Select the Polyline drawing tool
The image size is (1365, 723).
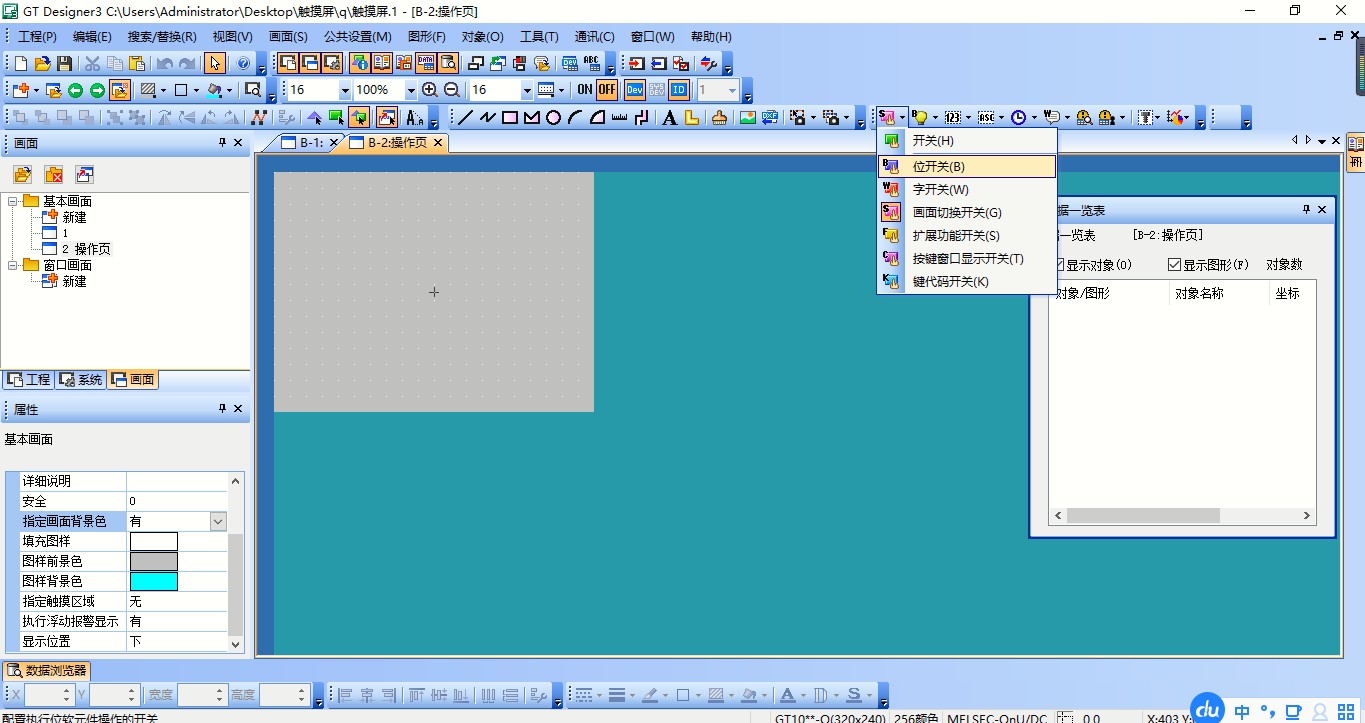487,117
